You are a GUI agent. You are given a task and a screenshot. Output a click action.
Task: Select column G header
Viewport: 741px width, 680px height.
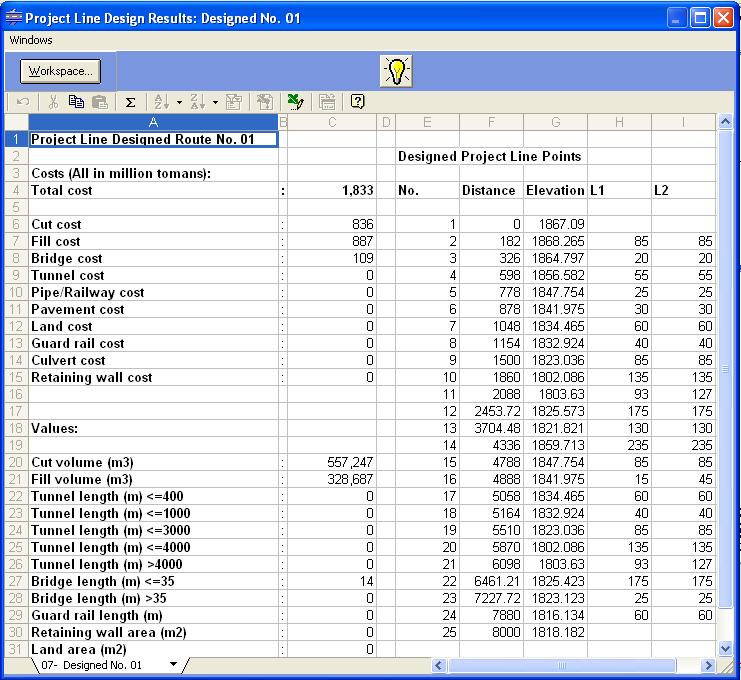click(555, 122)
